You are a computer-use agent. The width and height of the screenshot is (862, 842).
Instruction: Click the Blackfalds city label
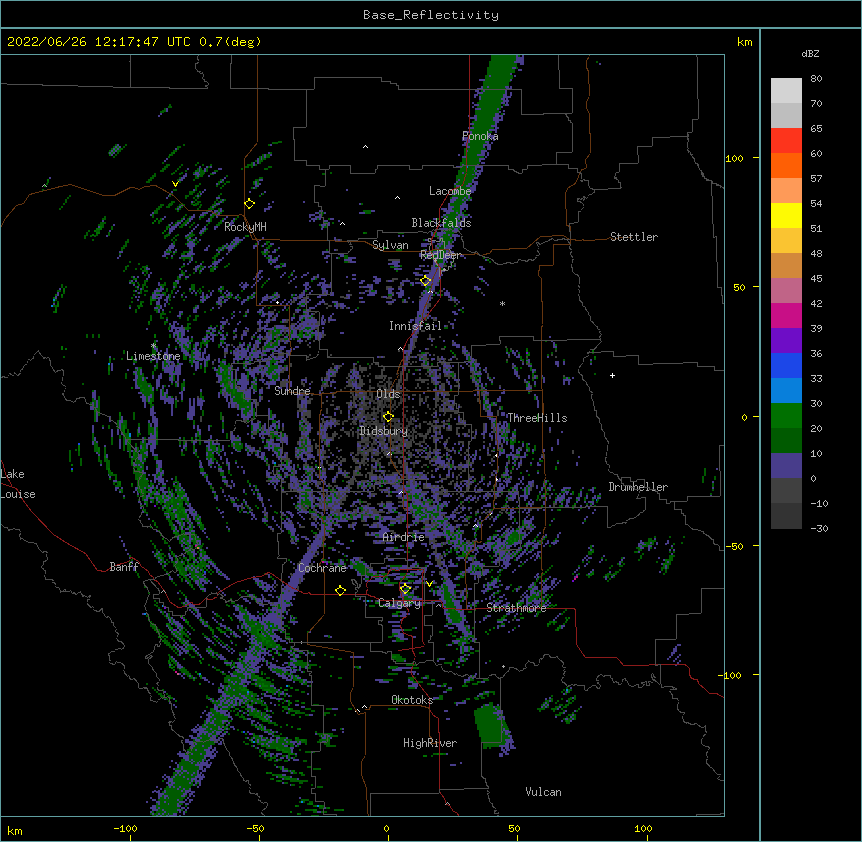coord(441,223)
